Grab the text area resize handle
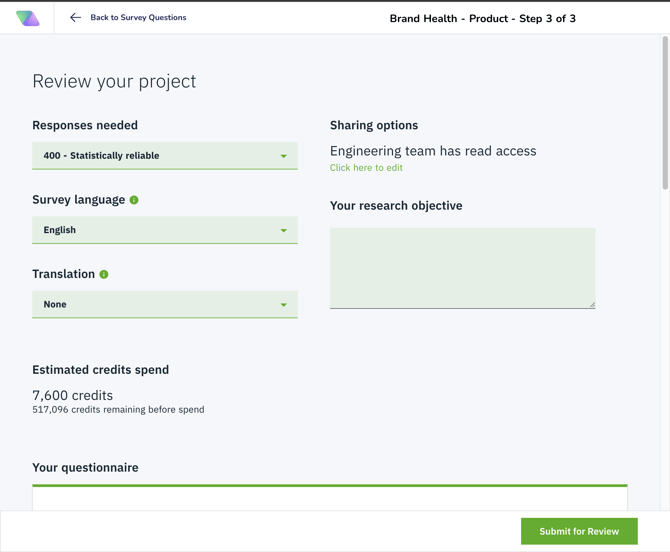The width and height of the screenshot is (670, 552). (592, 304)
